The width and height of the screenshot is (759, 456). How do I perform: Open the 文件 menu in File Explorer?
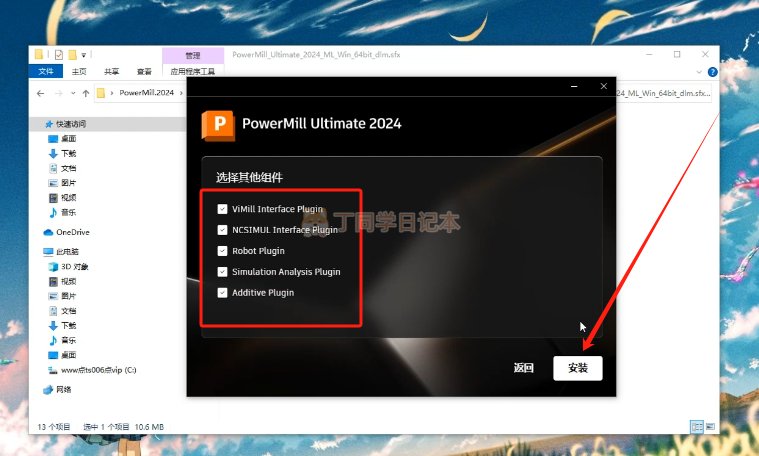(46, 71)
